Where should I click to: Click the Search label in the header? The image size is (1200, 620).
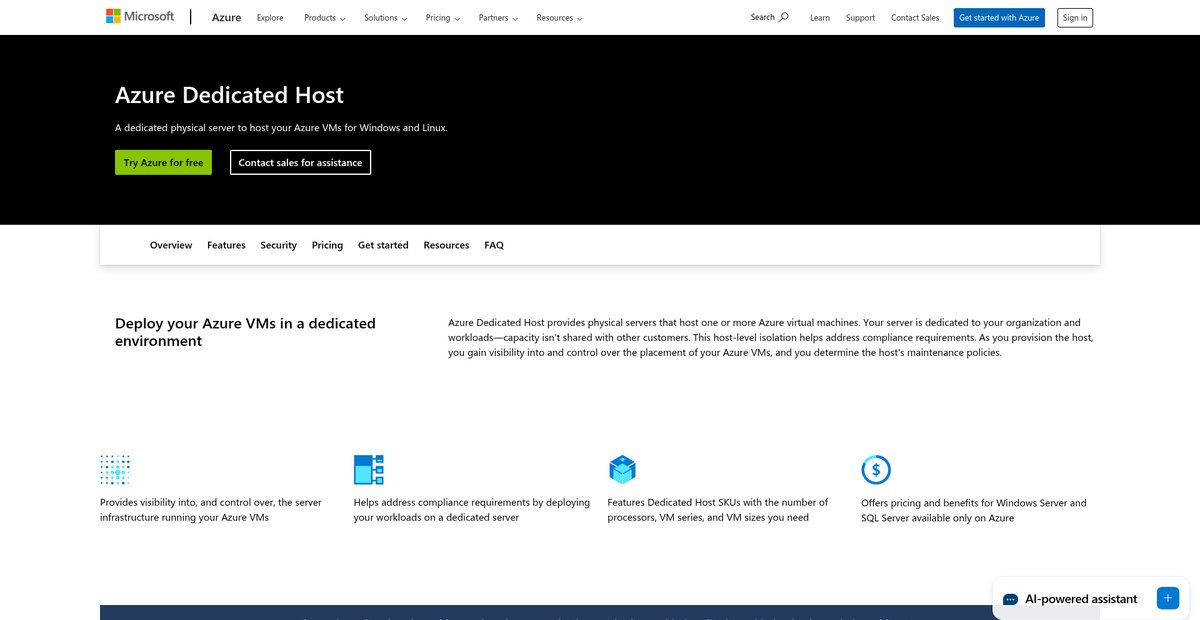point(763,17)
